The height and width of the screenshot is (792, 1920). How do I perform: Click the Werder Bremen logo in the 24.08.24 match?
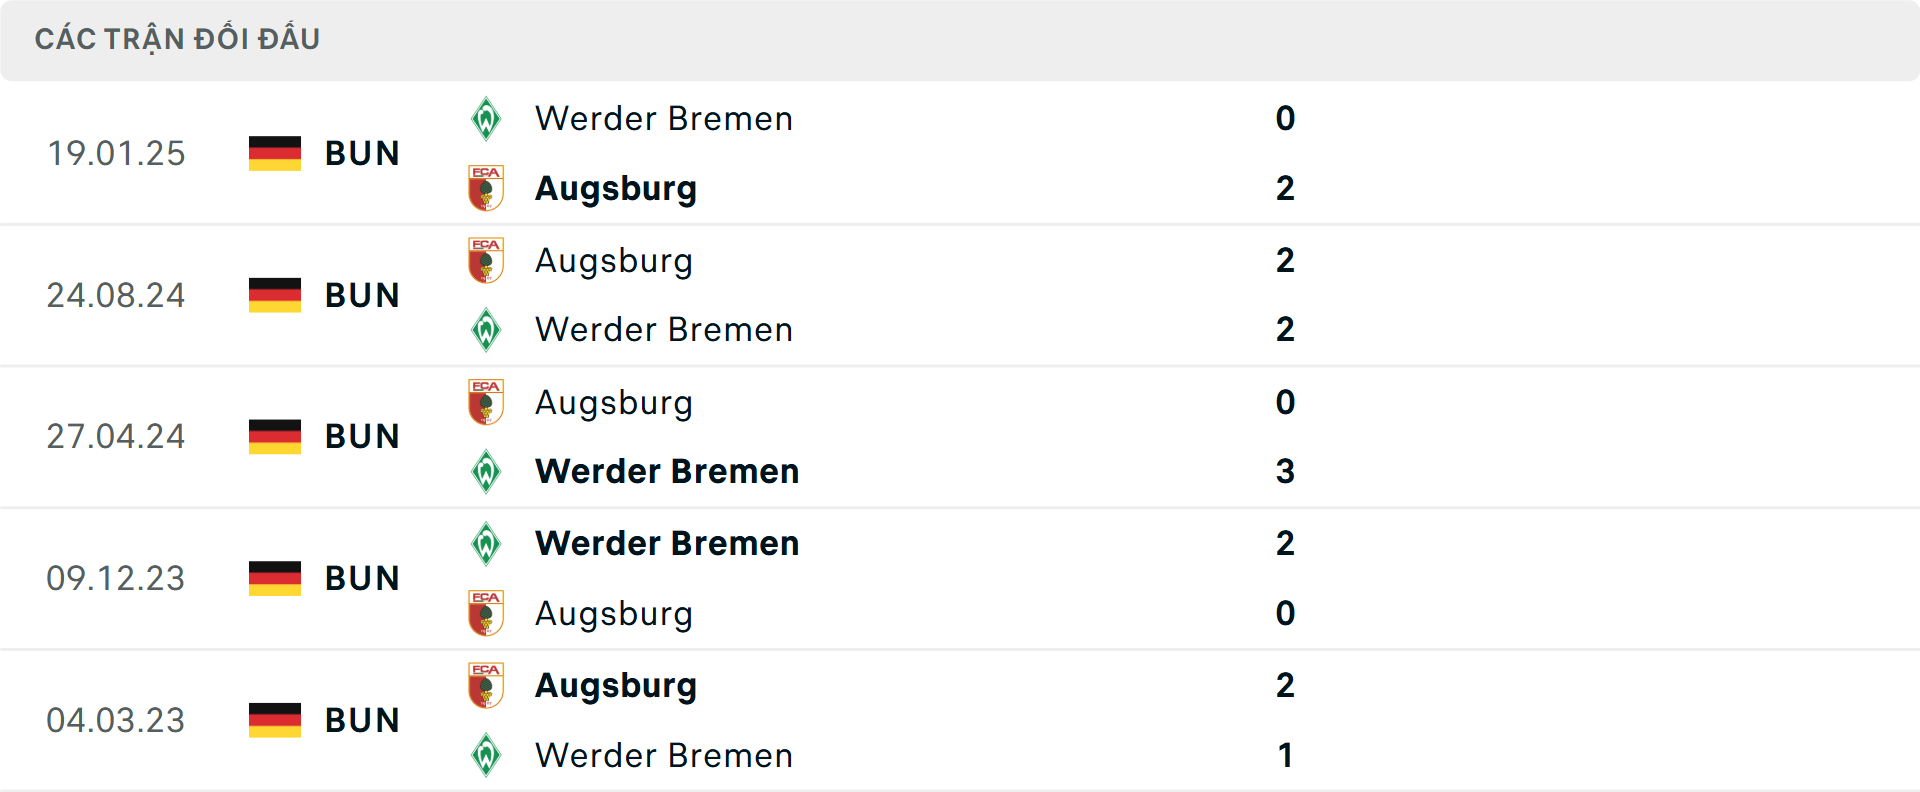[487, 330]
